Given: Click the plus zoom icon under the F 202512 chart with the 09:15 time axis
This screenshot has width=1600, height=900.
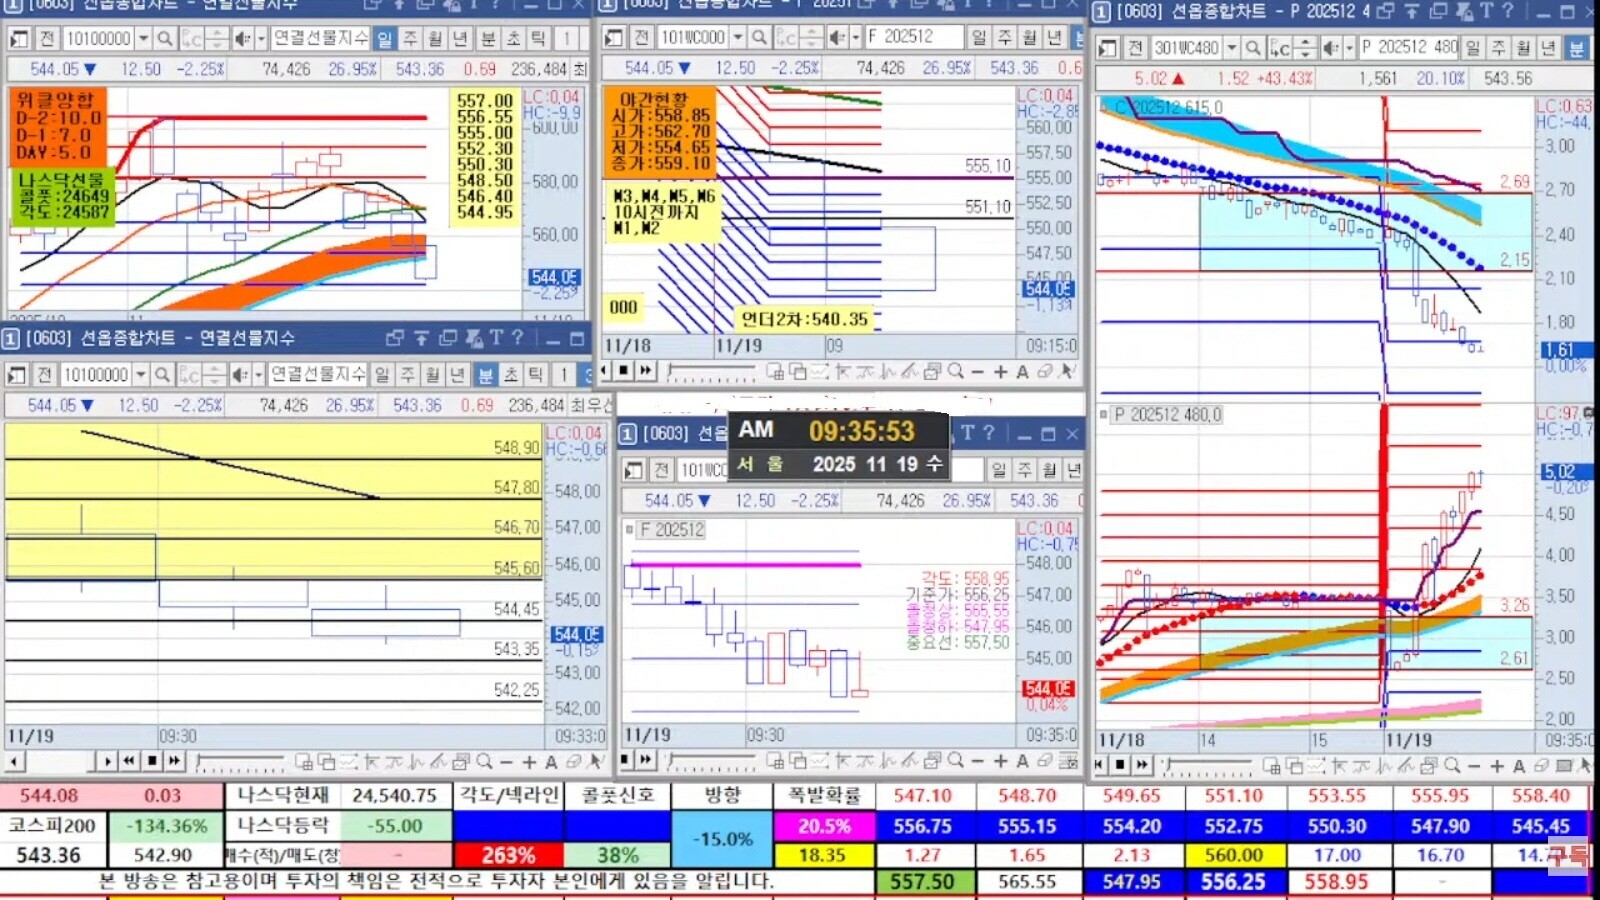Looking at the screenshot, I should point(1000,372).
